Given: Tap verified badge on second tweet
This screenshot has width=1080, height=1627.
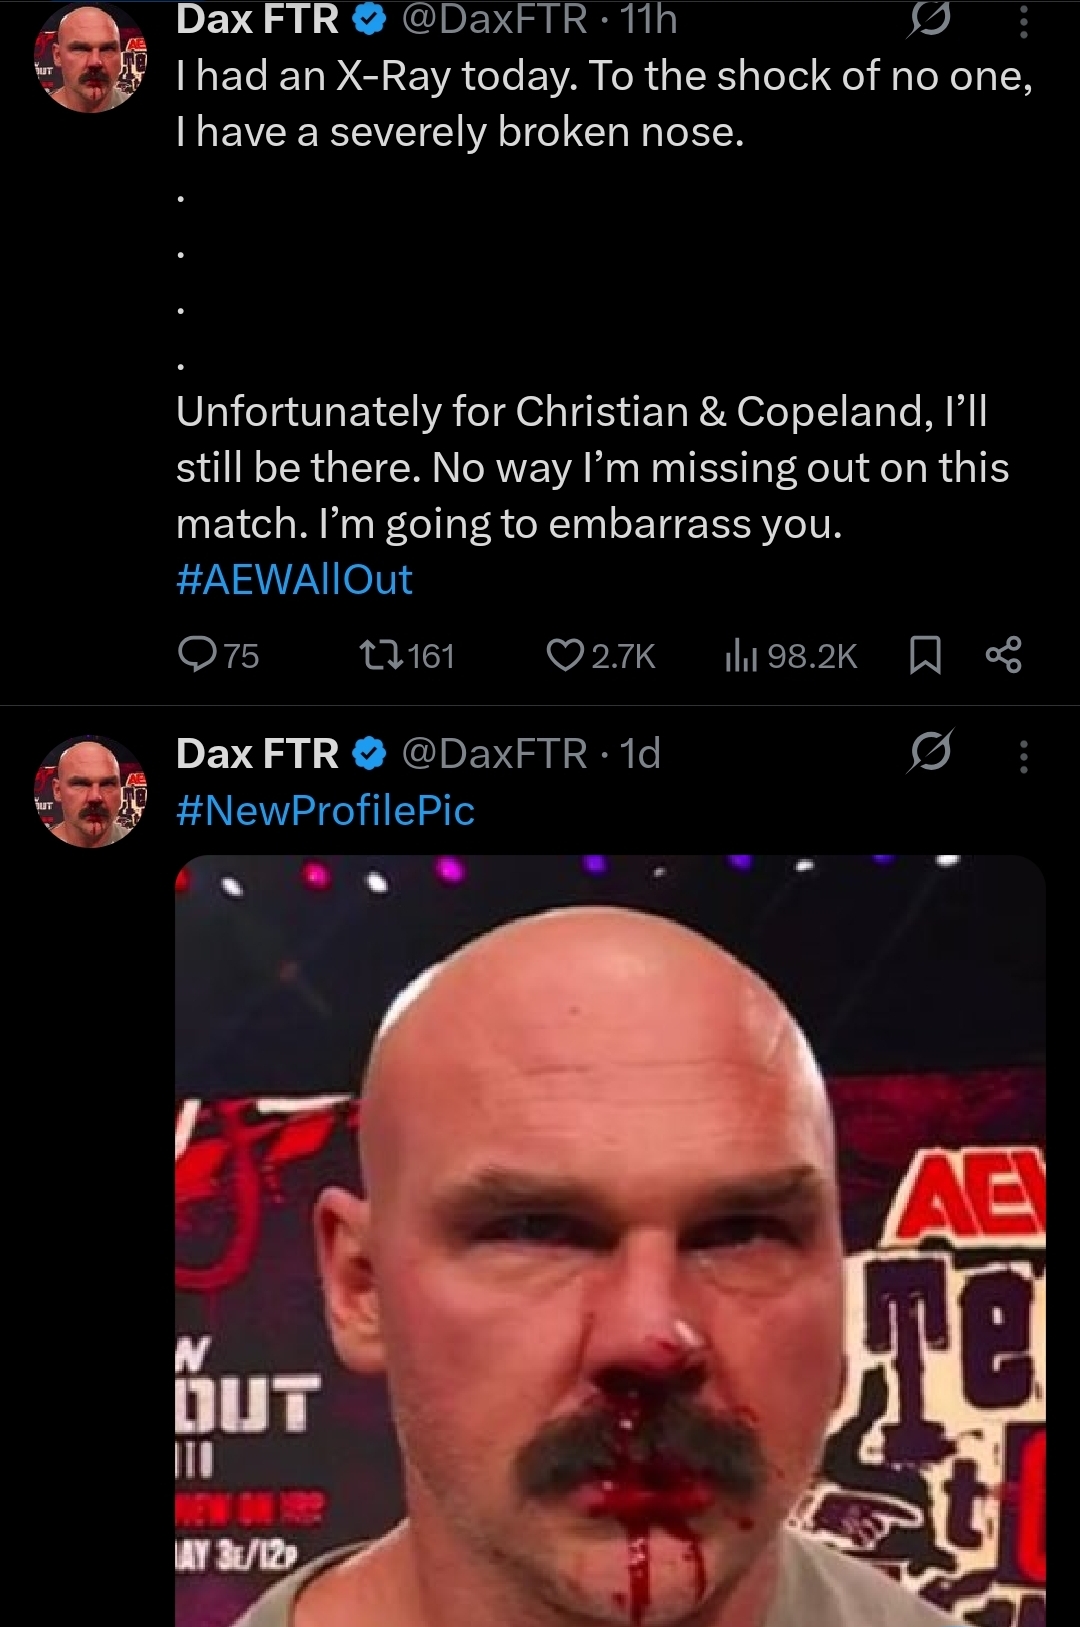Looking at the screenshot, I should point(371,754).
